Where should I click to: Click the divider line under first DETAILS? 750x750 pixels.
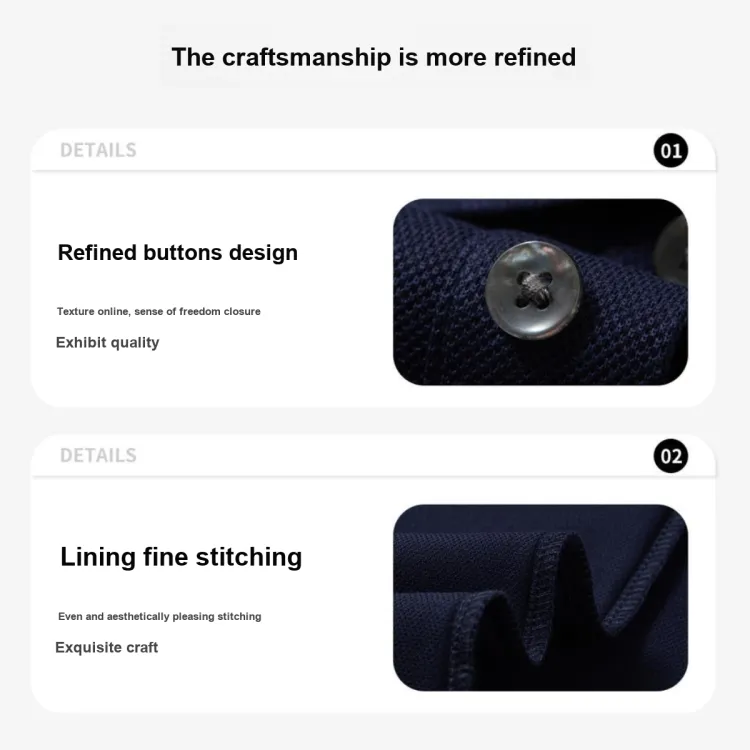point(374,170)
